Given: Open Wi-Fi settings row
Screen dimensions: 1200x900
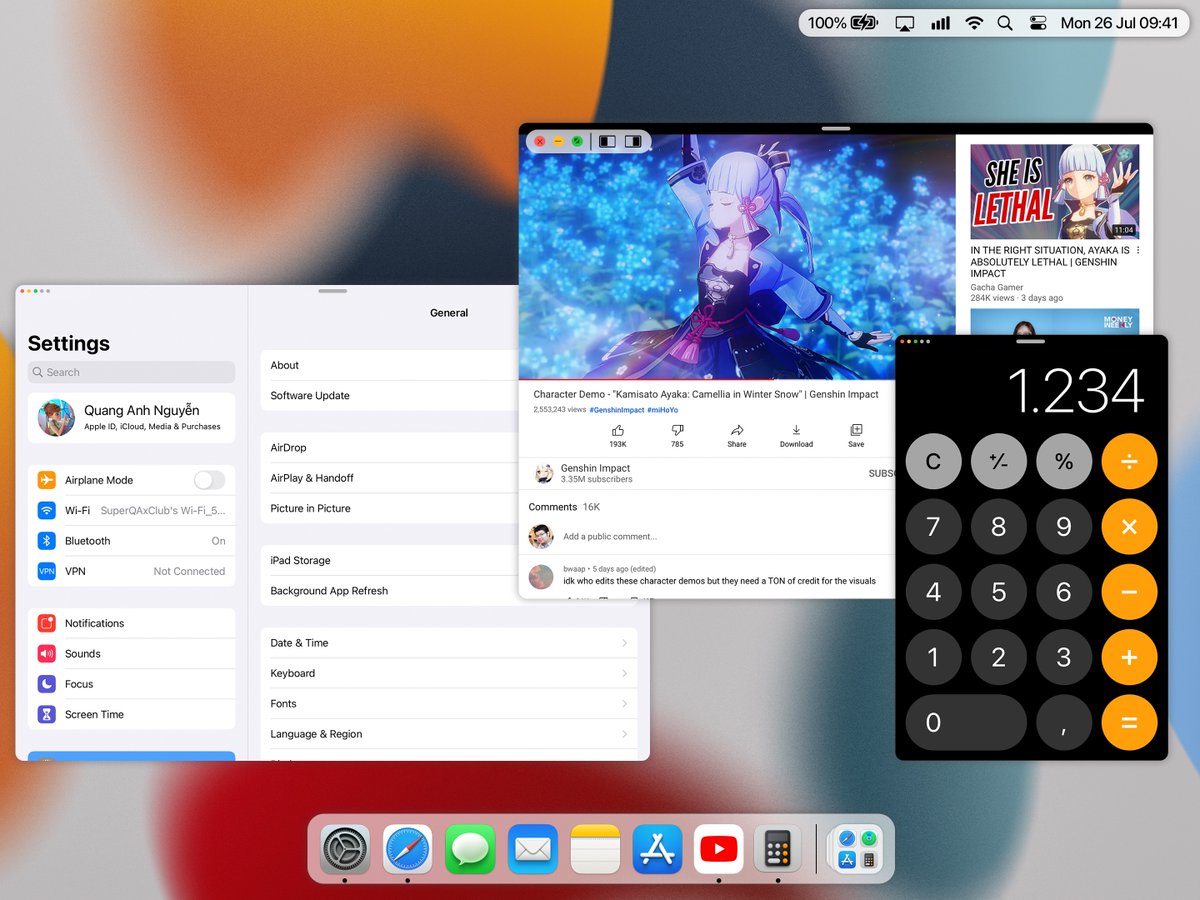Looking at the screenshot, I should pyautogui.click(x=132, y=510).
